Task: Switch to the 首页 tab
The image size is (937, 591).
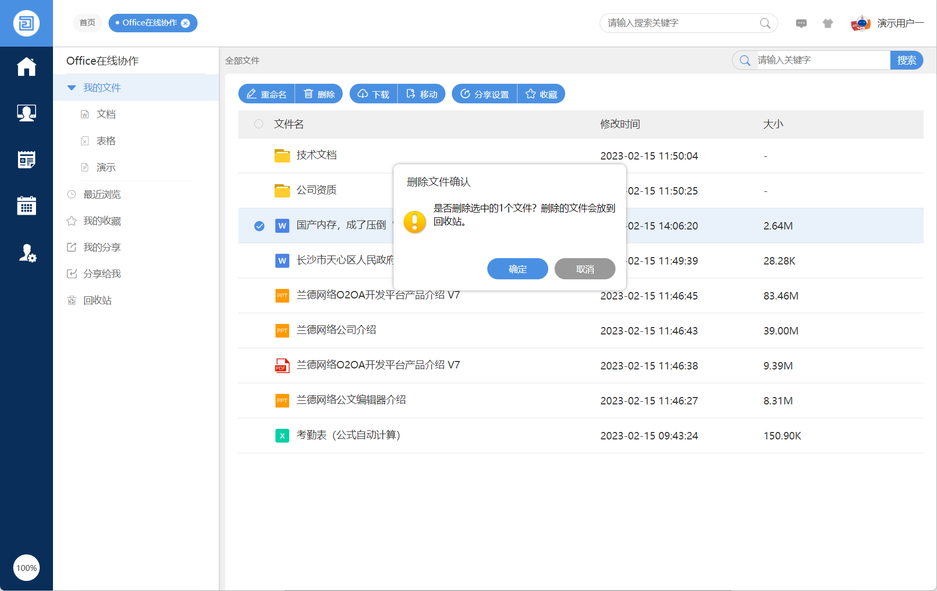Action: tap(88, 23)
